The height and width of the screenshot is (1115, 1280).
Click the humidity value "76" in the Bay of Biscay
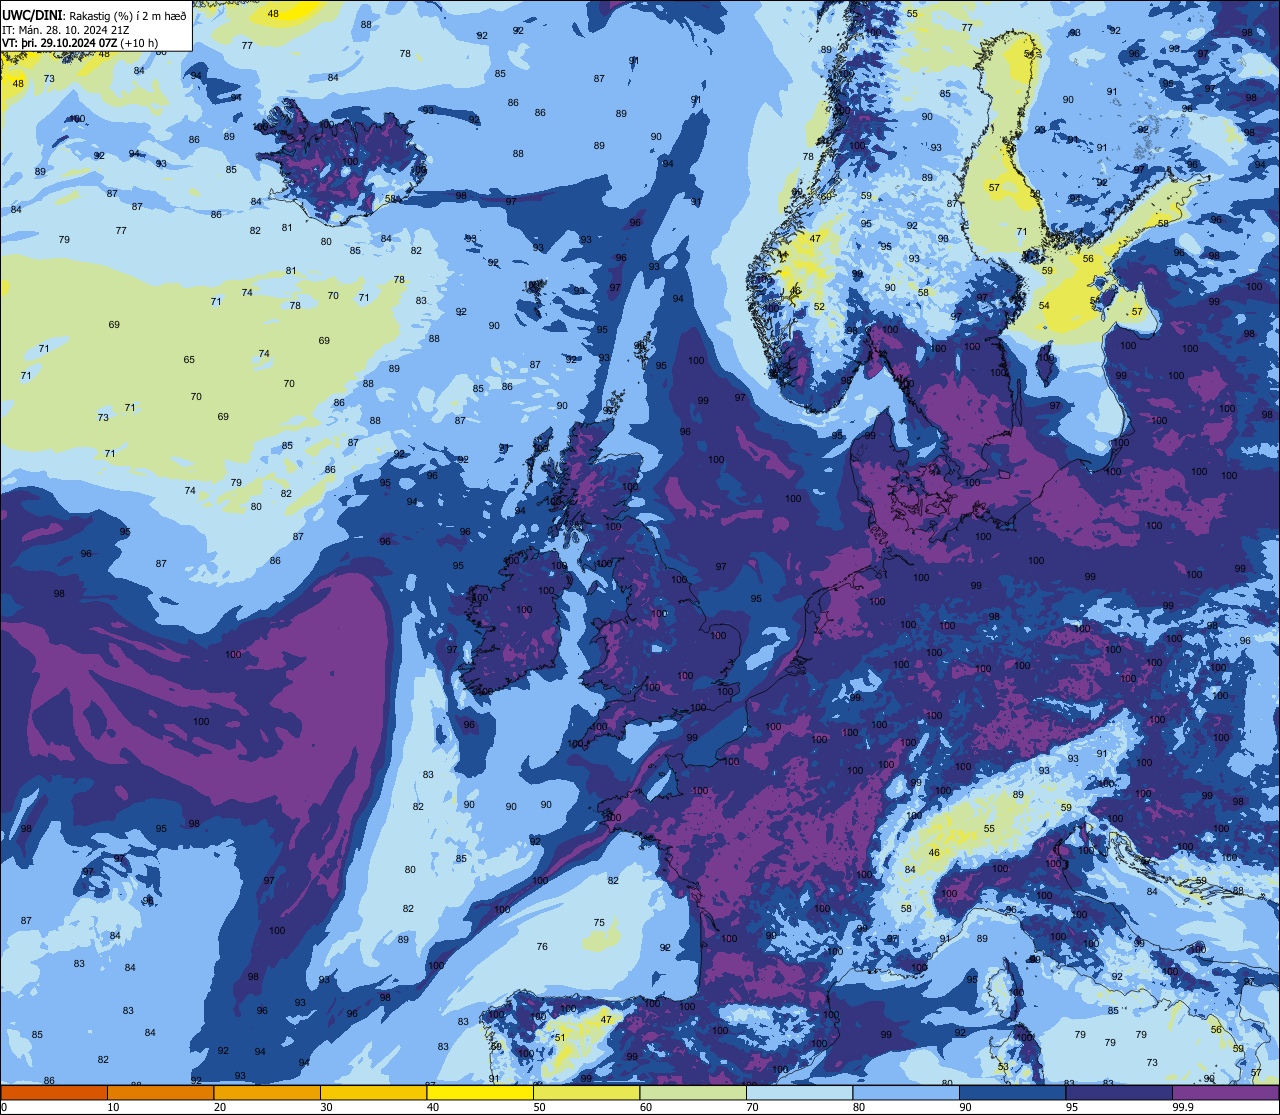[x=542, y=946]
